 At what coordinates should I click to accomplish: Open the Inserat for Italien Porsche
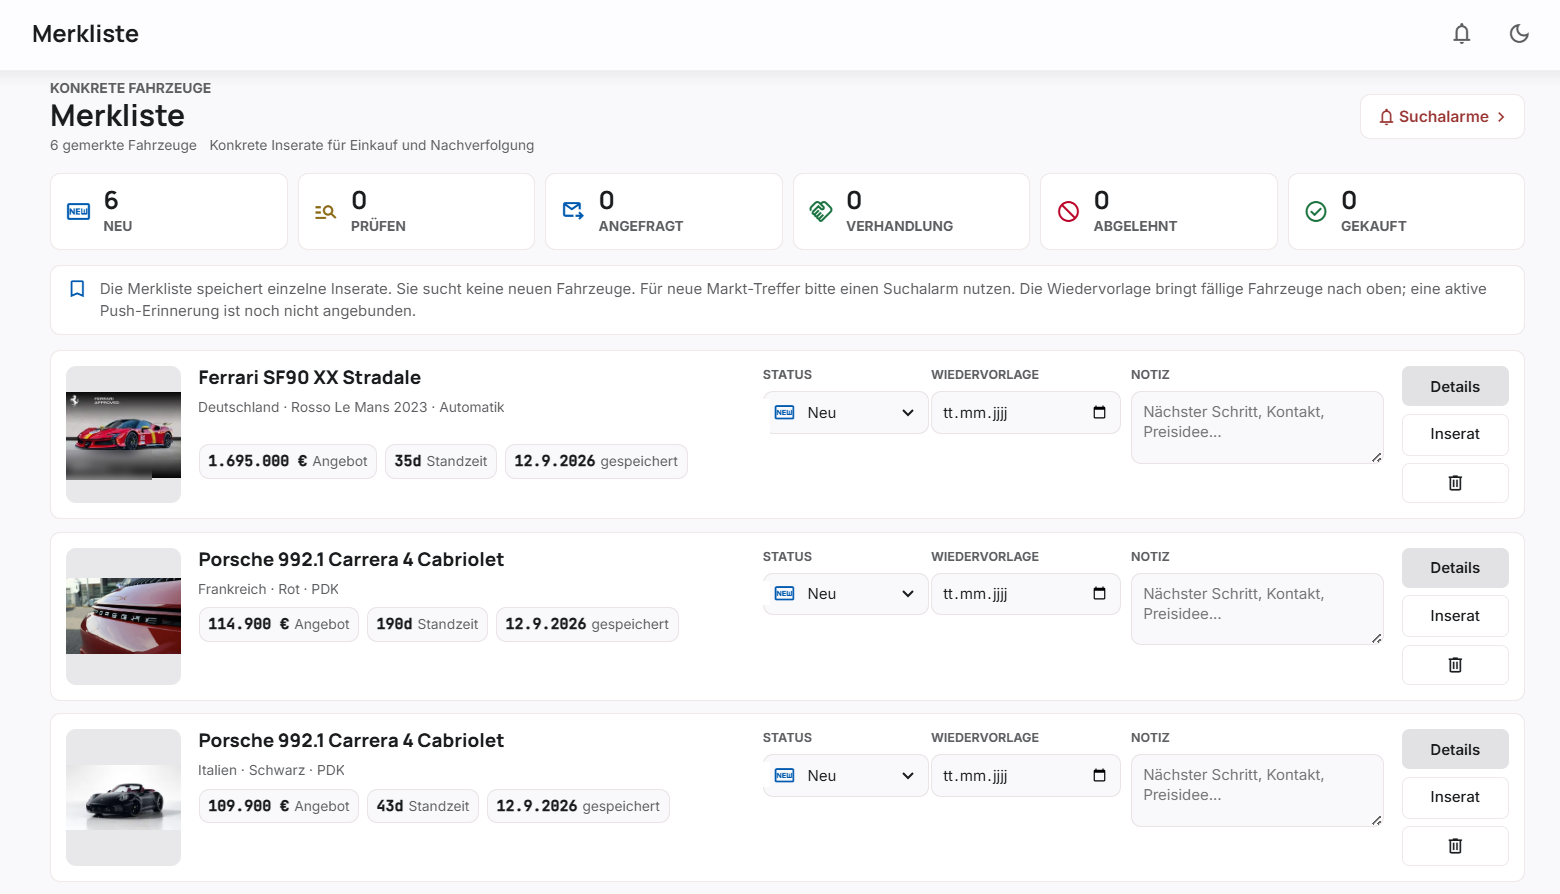click(1455, 797)
